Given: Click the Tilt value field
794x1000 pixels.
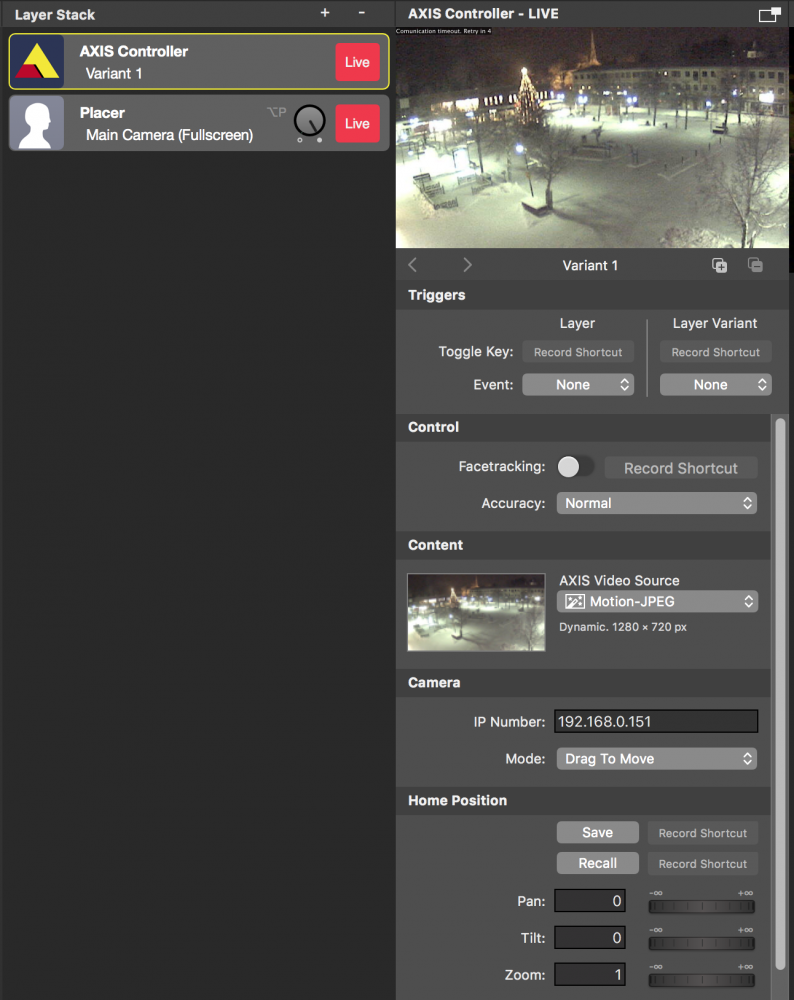Looking at the screenshot, I should [590, 938].
